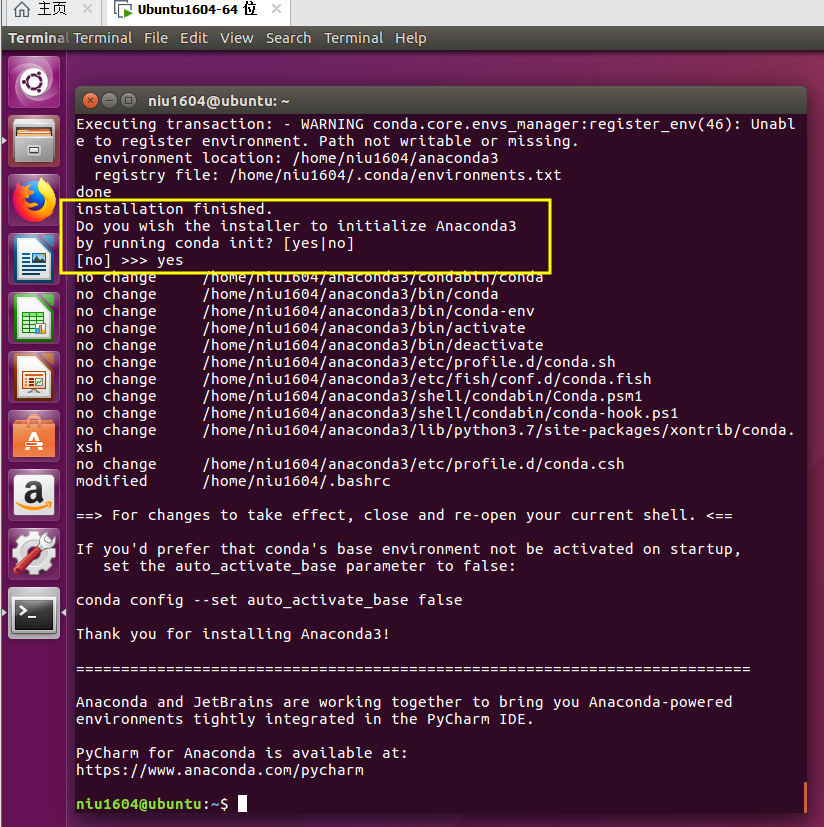This screenshot has height=827, width=824.
Task: Click the 'conda config --set auto_activate_base false' line
Action: [269, 600]
